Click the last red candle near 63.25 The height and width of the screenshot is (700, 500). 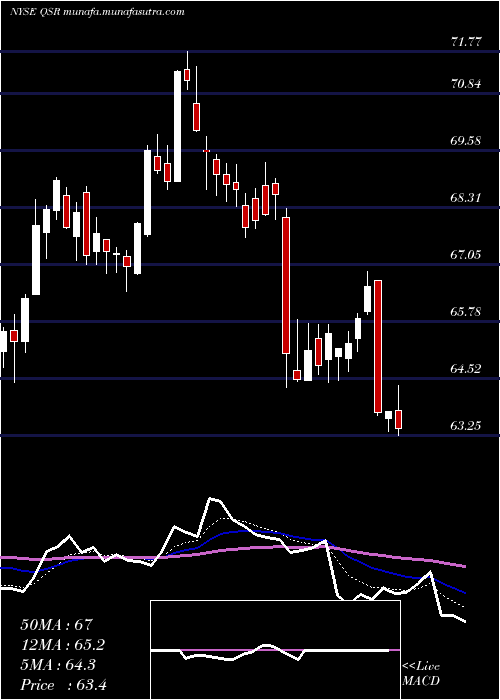coord(398,419)
